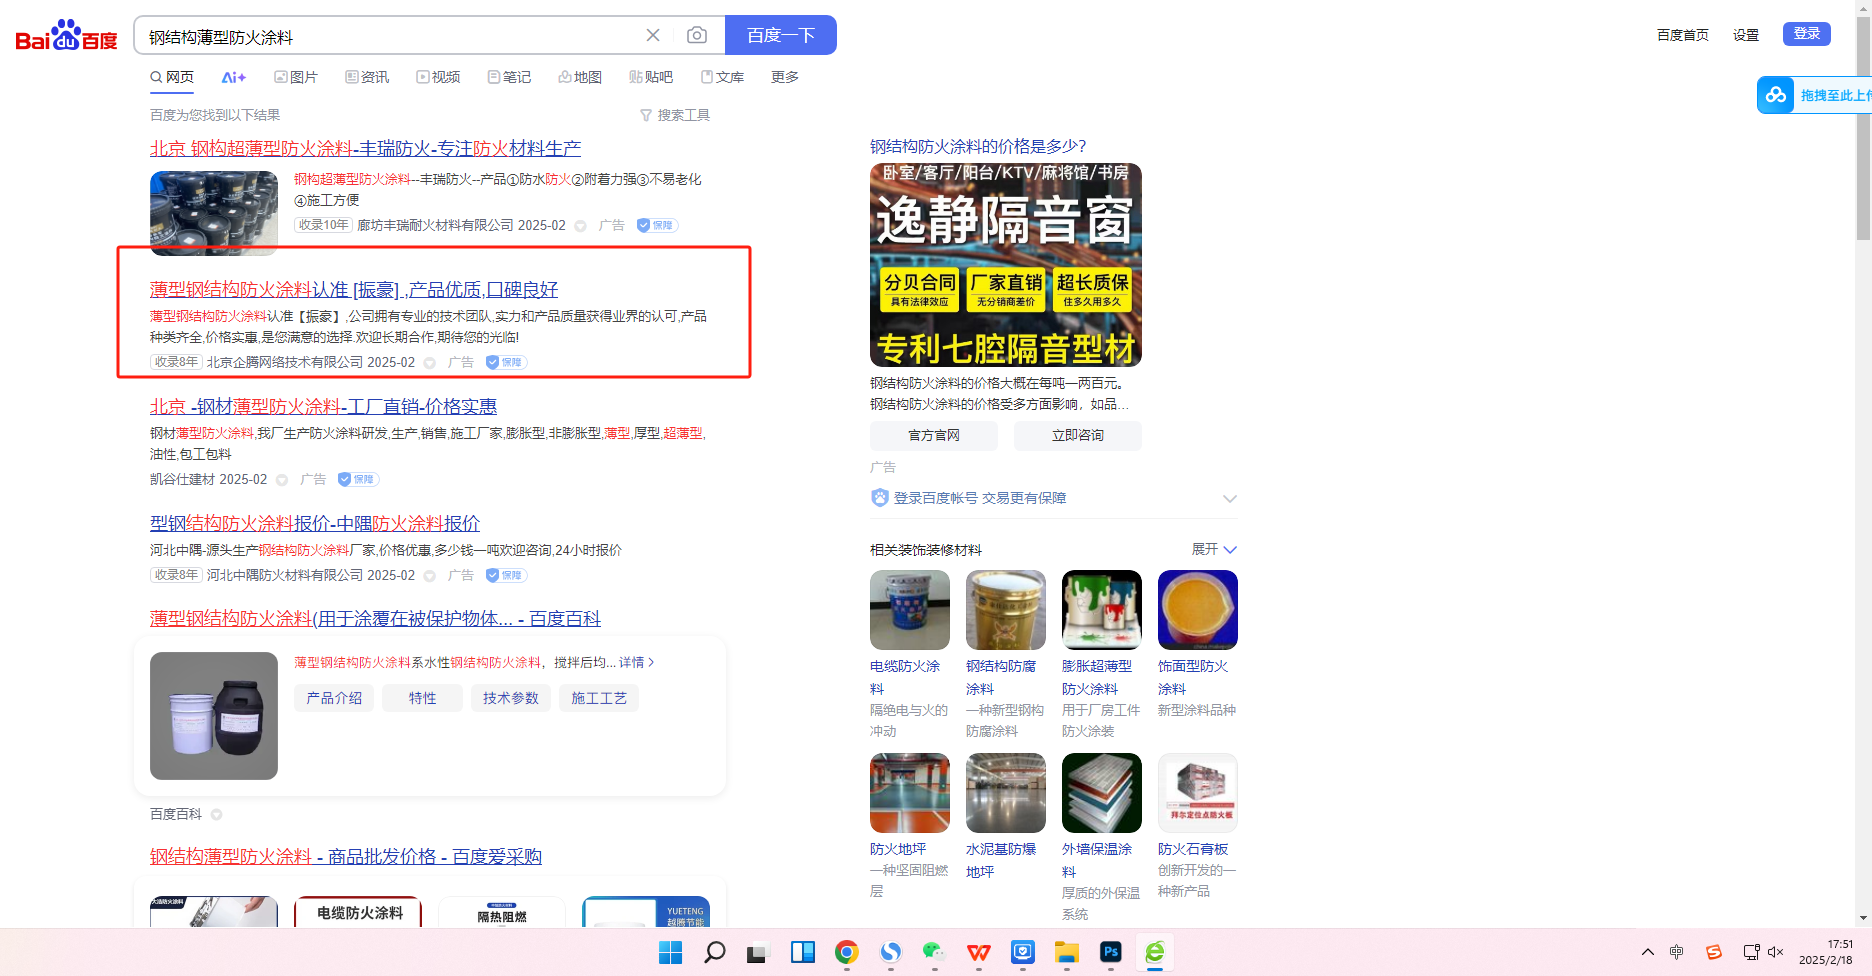Screen dimensions: 1872x976
Task: Click inside the Baidu search input field
Action: tap(390, 37)
